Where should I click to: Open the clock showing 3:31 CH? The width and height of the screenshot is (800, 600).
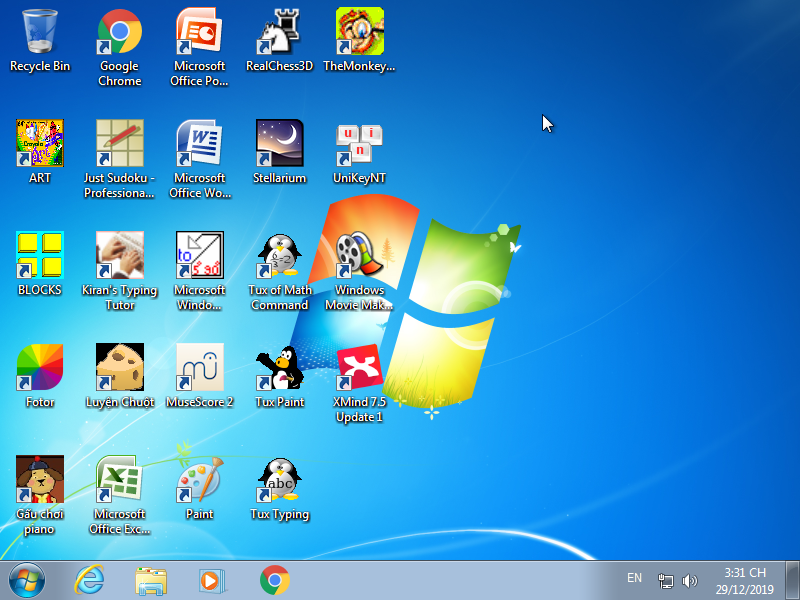(744, 581)
